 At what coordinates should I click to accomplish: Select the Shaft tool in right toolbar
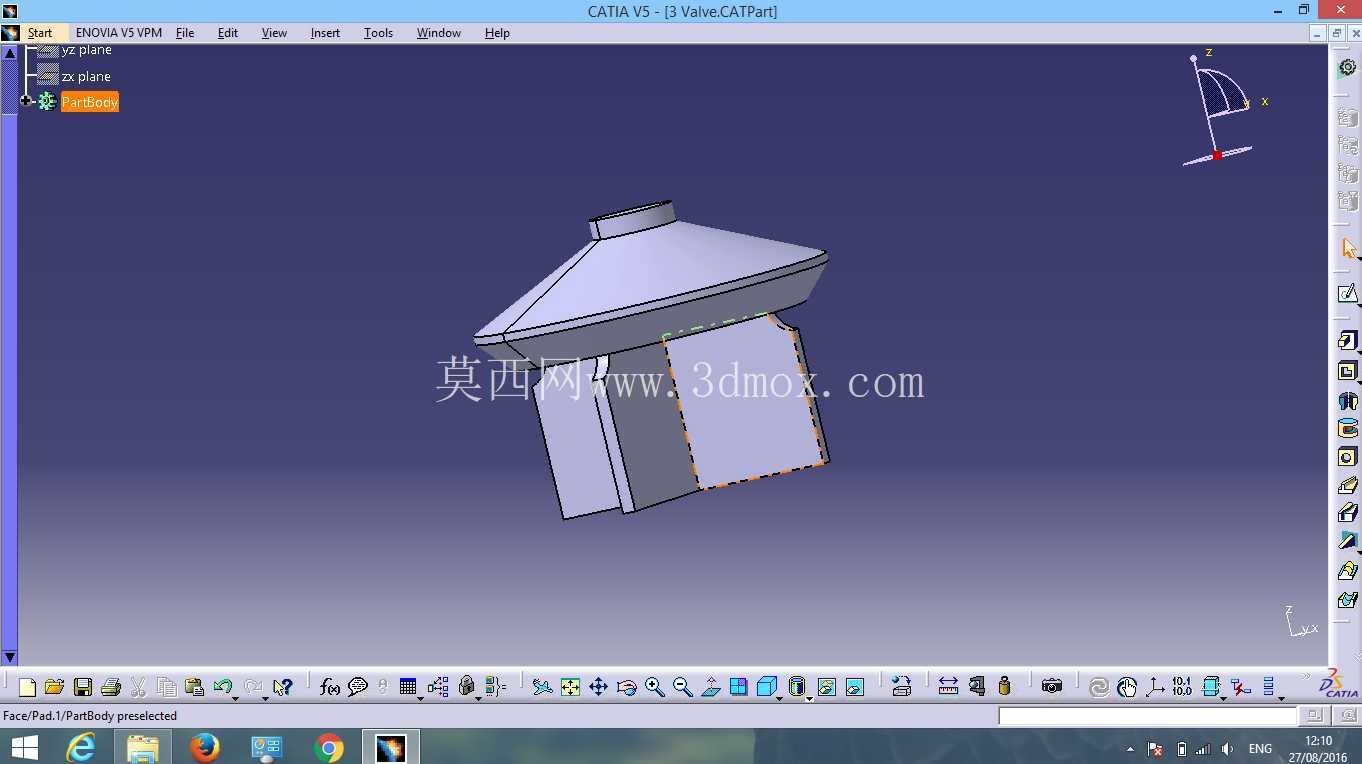[1347, 400]
